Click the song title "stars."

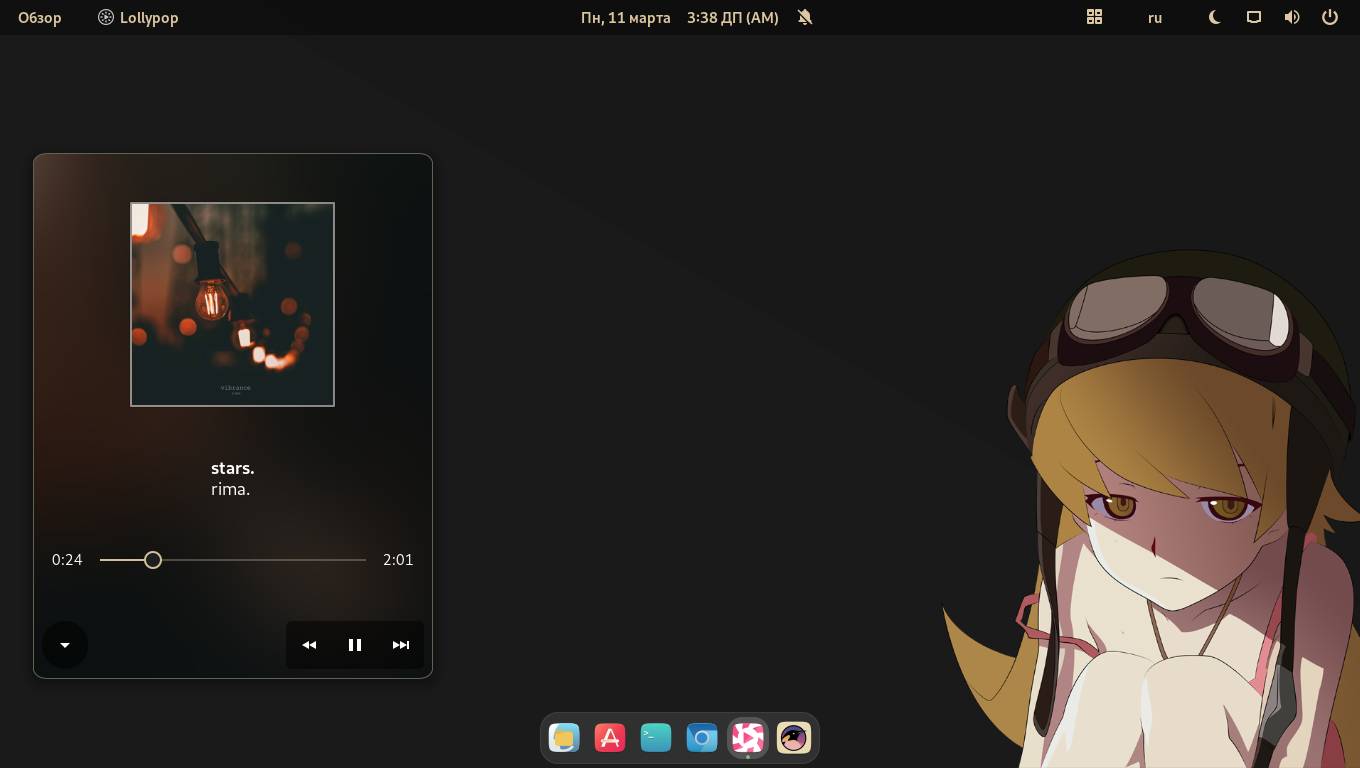click(232, 468)
